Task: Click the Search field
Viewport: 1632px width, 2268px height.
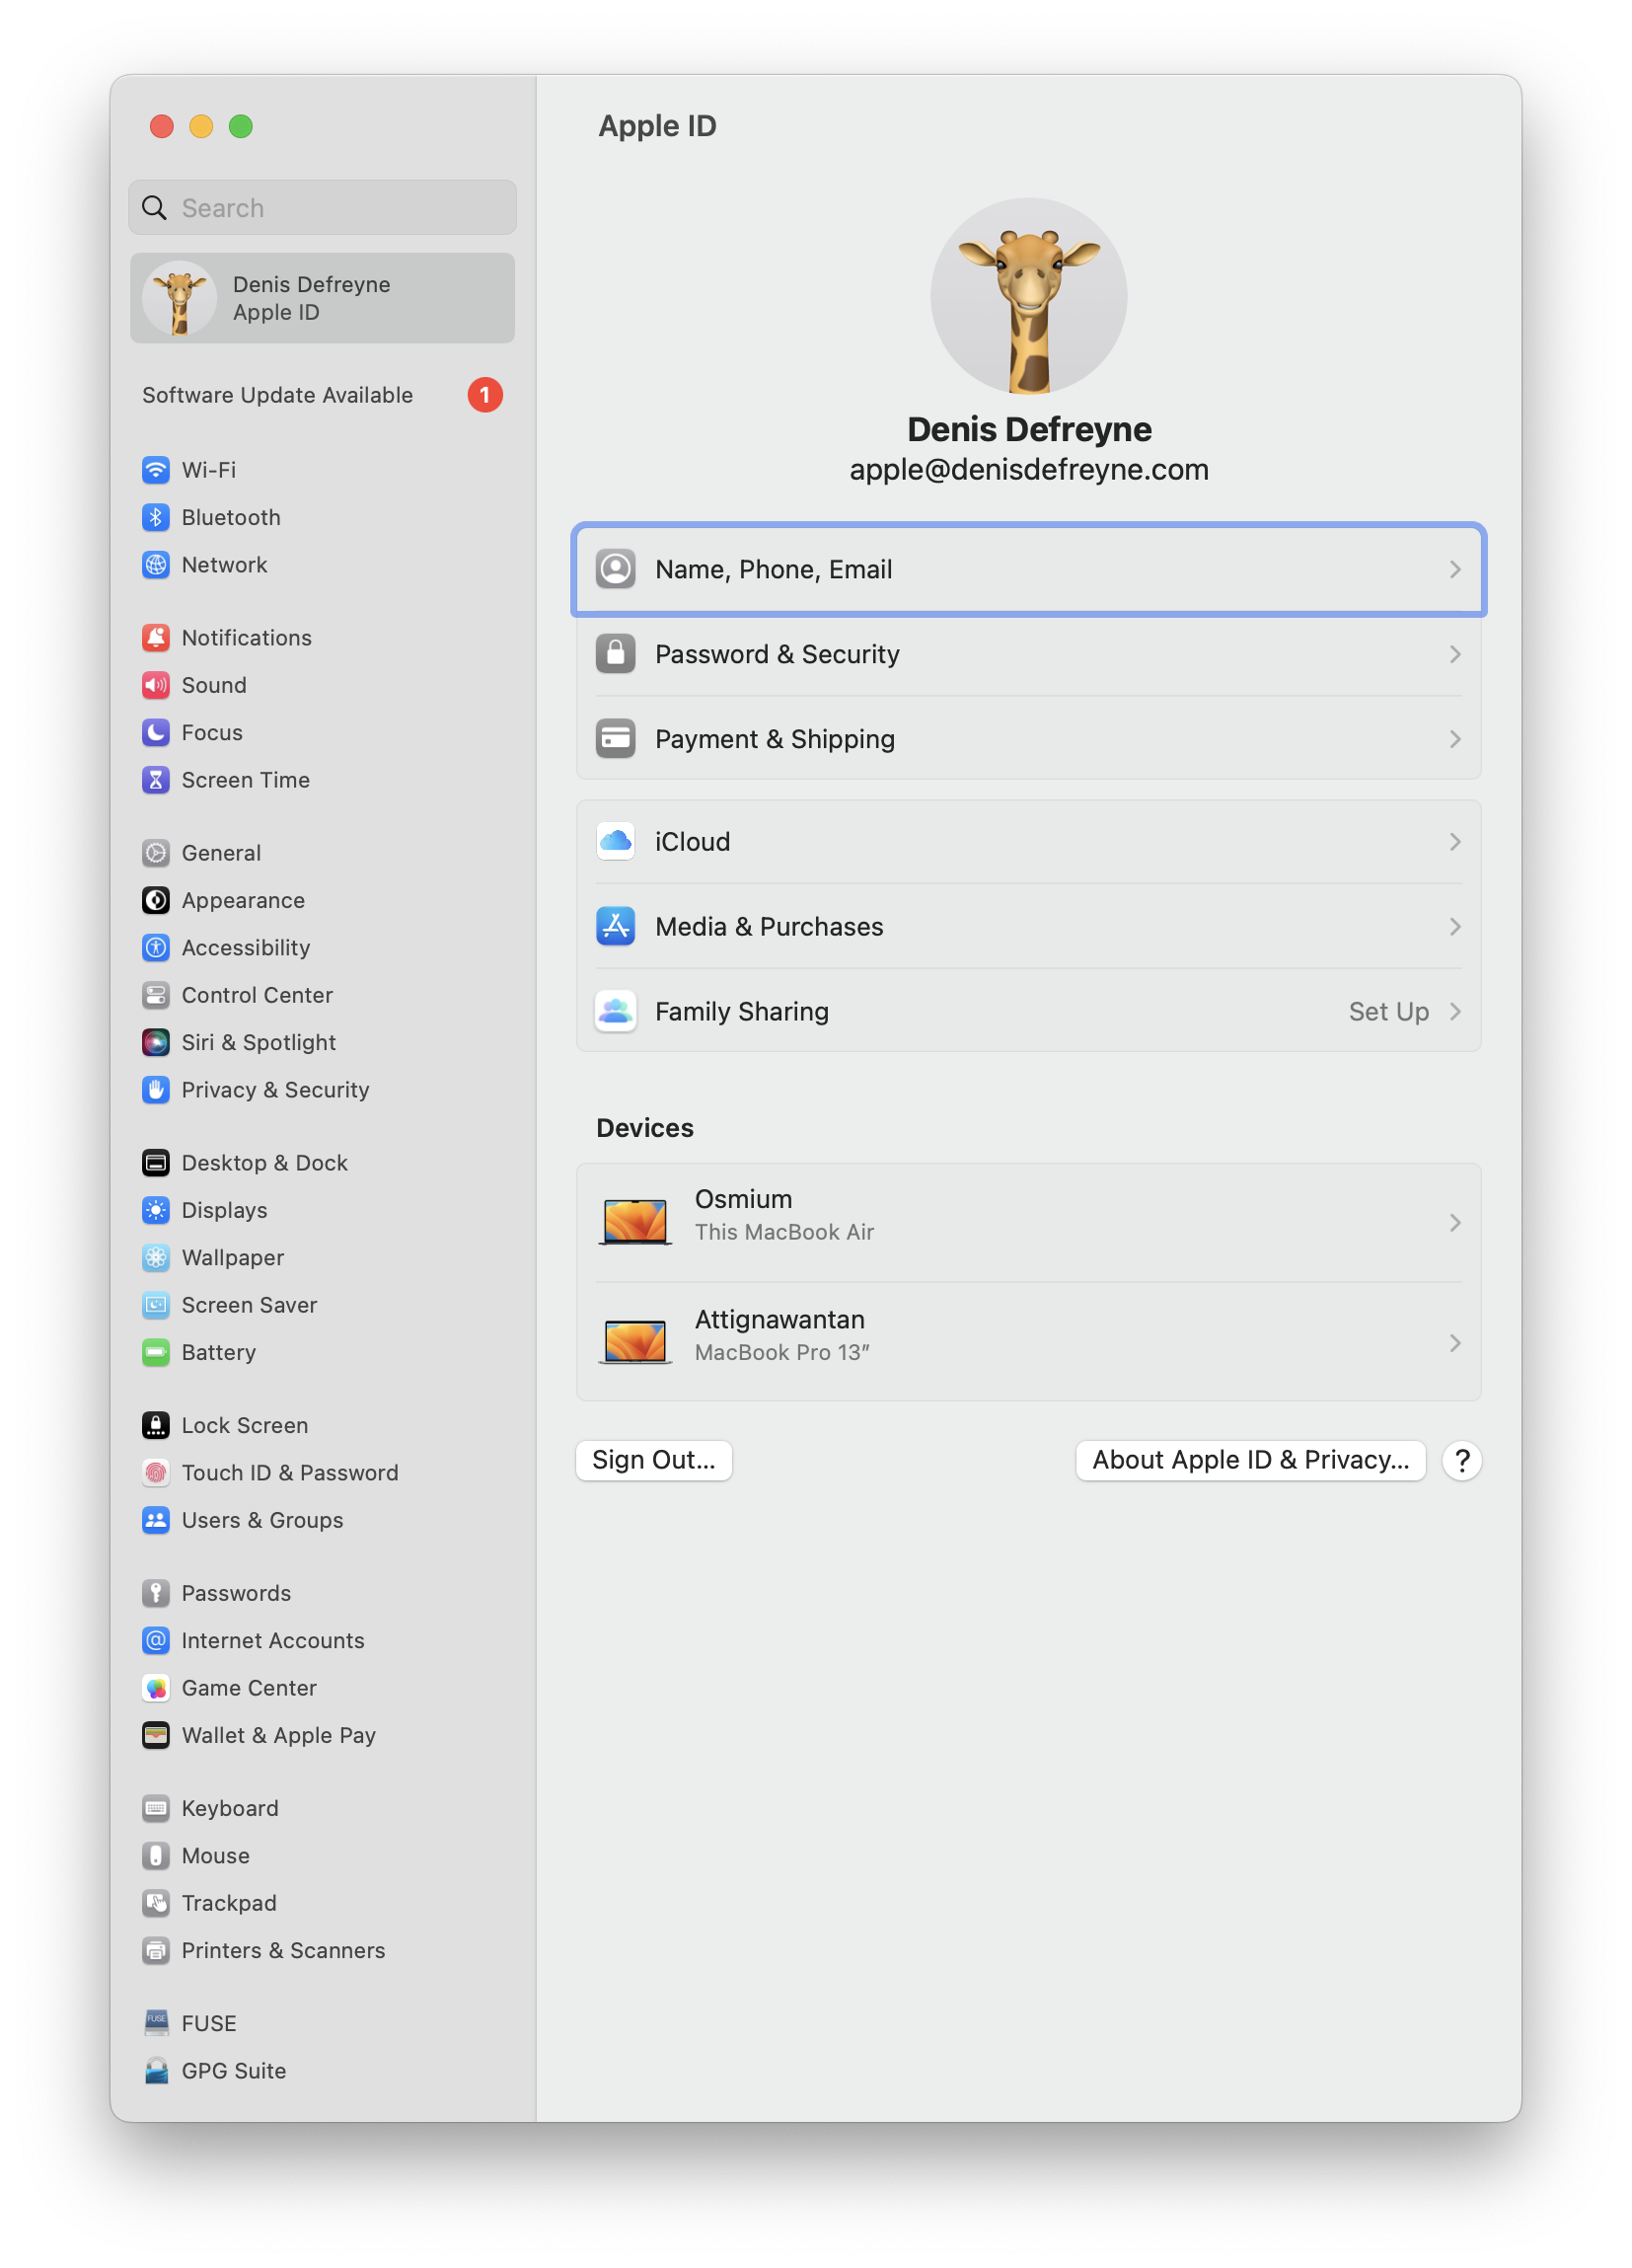Action: coord(322,208)
